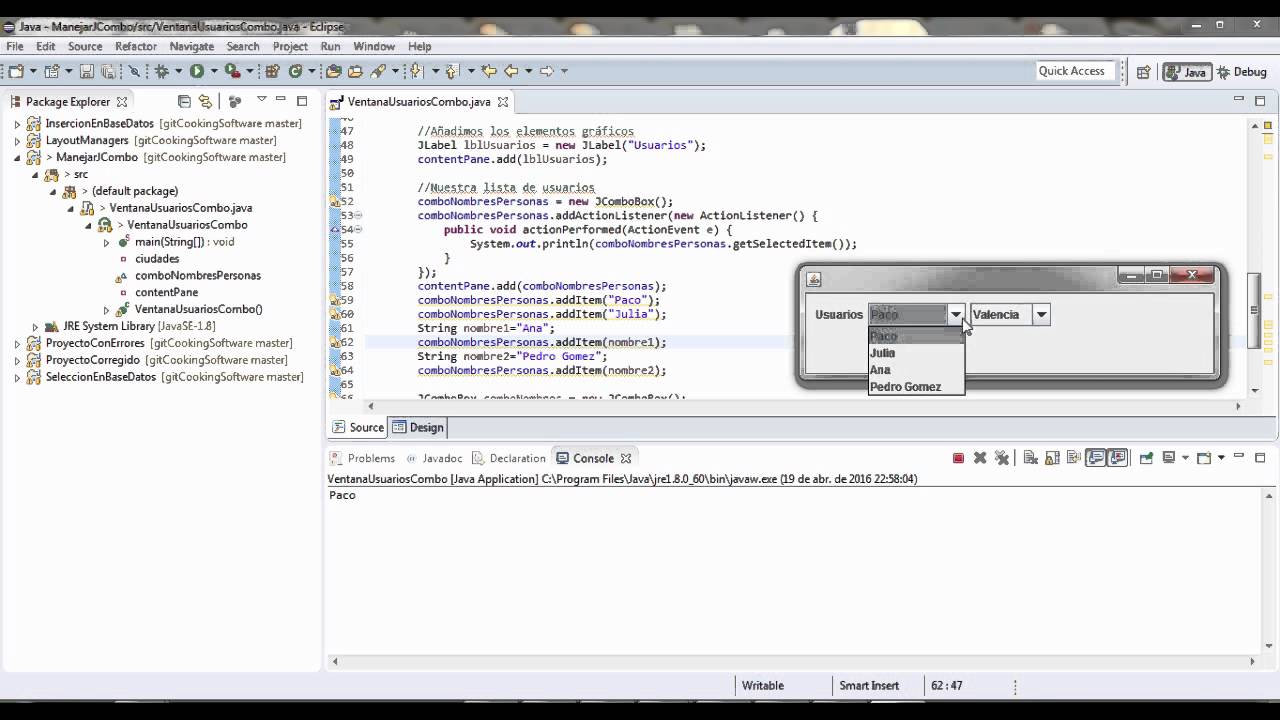Select Pedro Gomez in the dropdown list

[916, 387]
